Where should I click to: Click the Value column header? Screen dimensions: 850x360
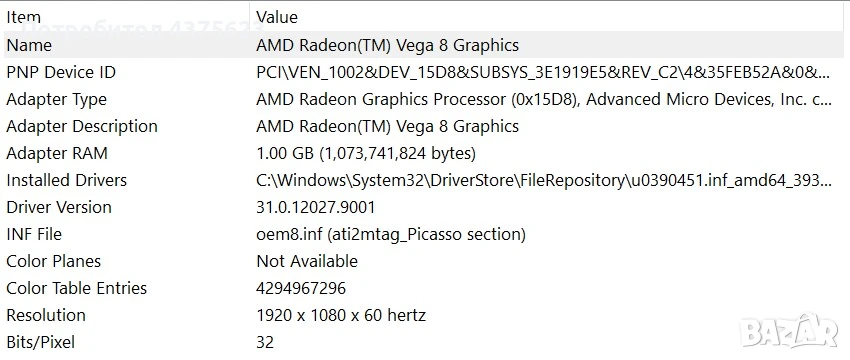pyautogui.click(x=547, y=17)
